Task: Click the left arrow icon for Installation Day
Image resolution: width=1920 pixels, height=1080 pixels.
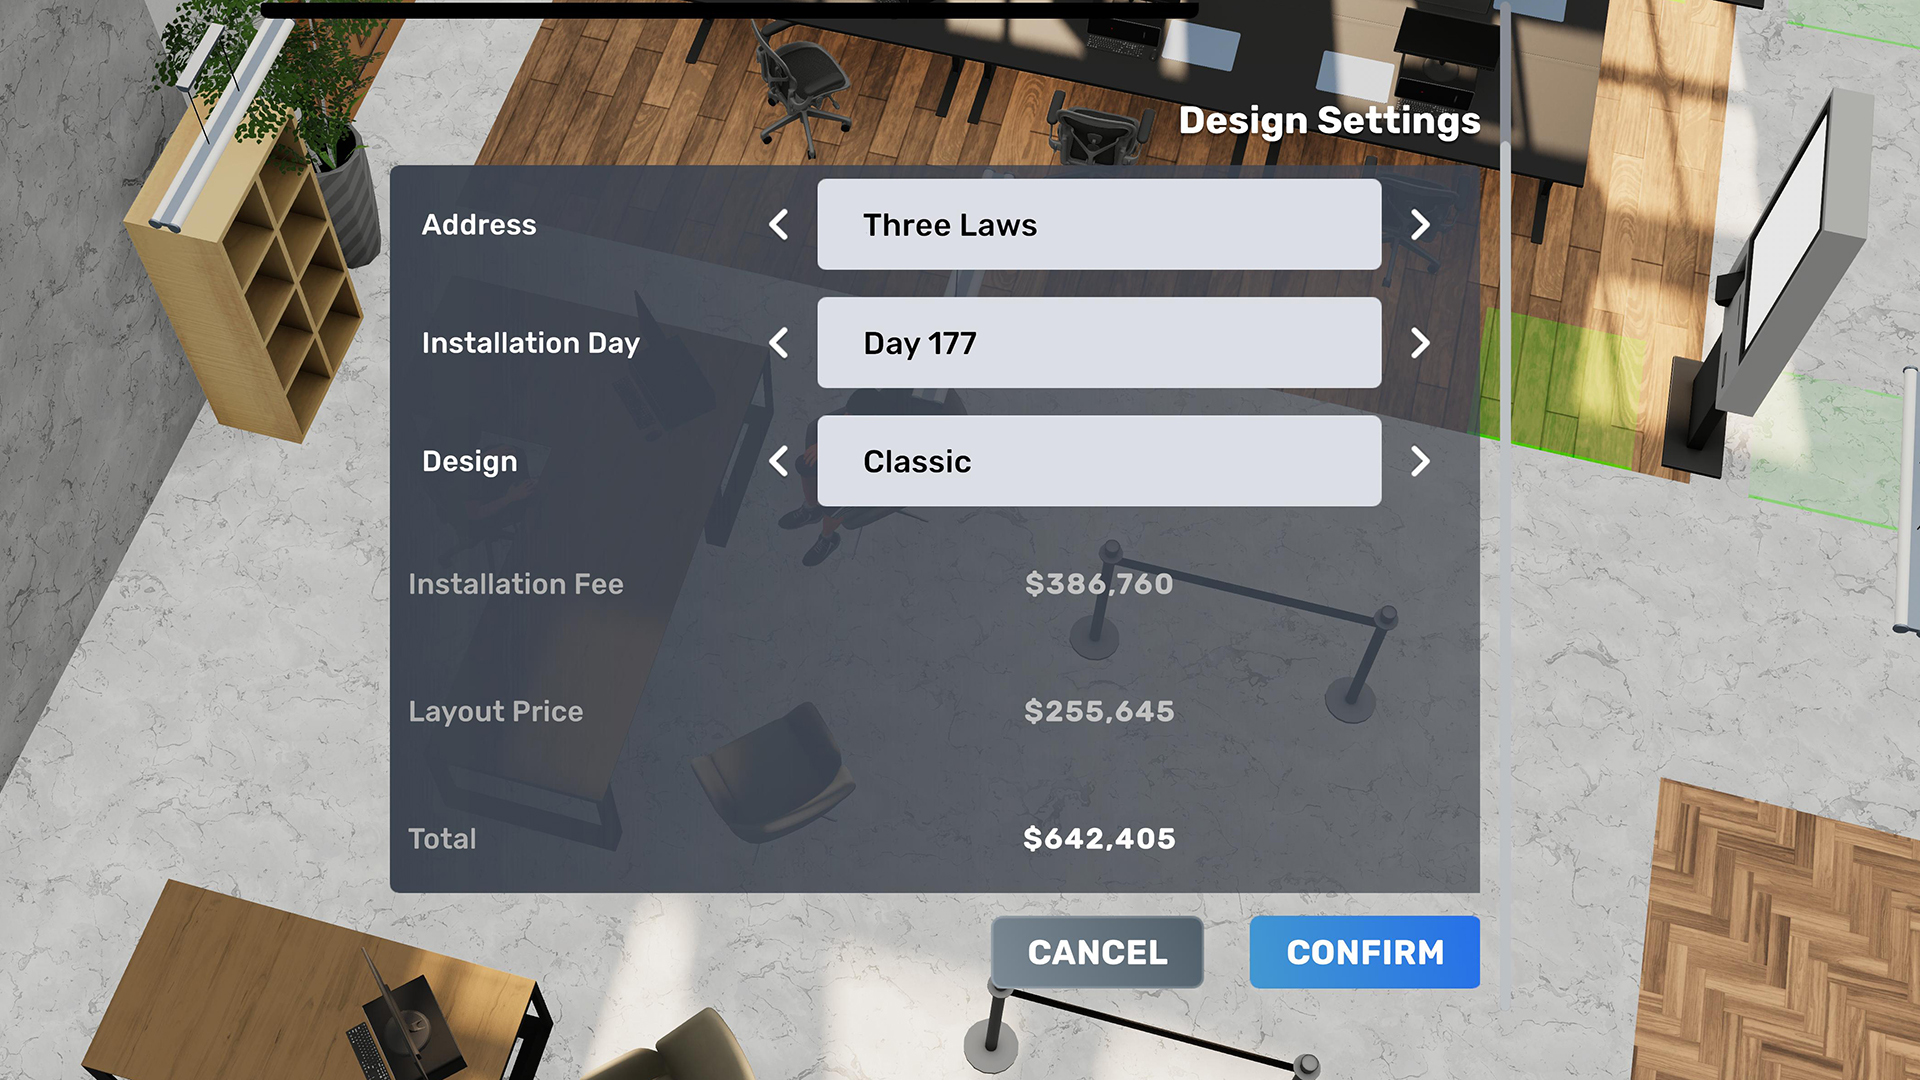Action: (x=779, y=343)
